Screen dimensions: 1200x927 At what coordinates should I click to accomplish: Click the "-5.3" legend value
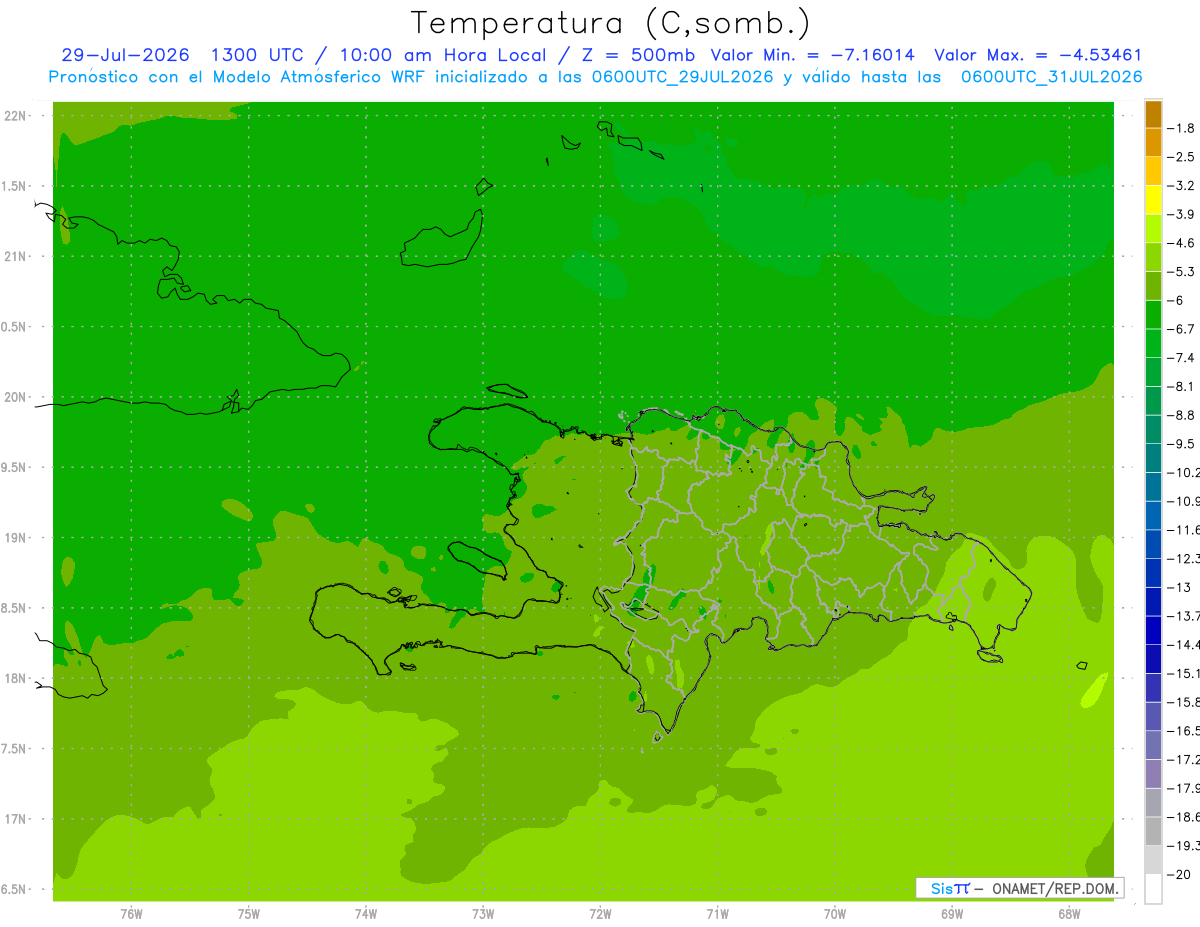click(1181, 272)
